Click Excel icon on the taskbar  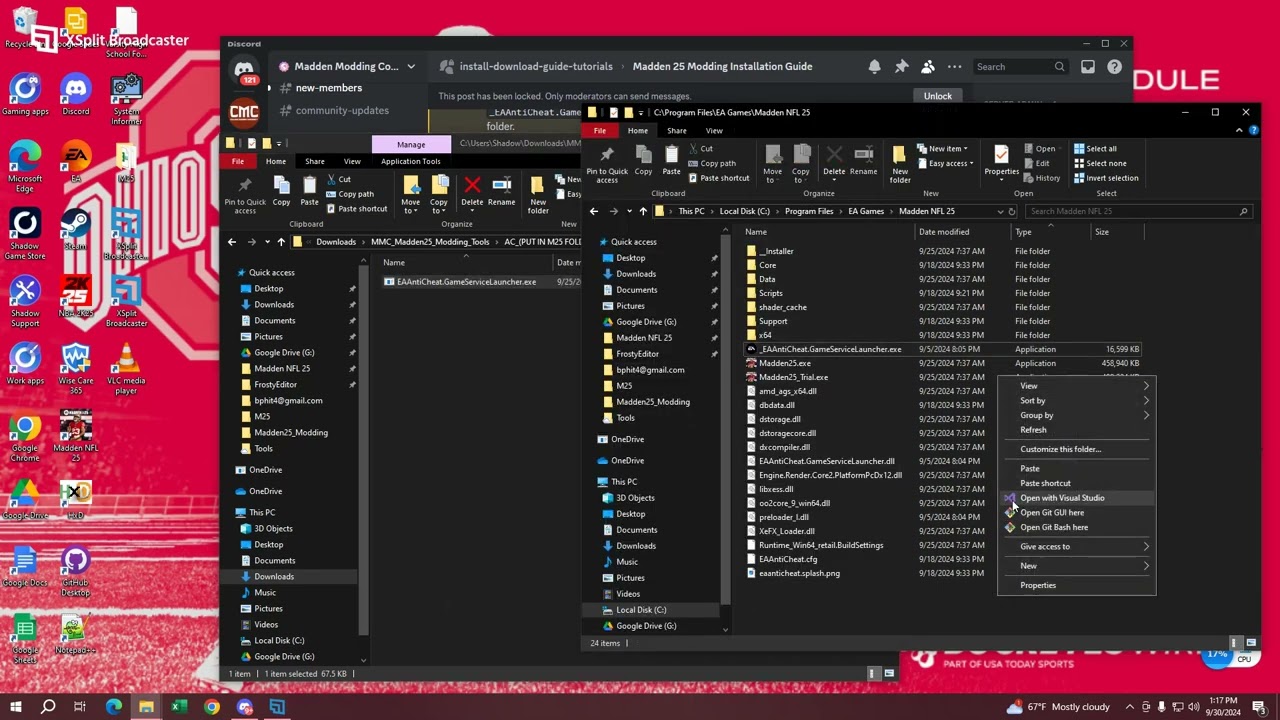click(x=179, y=707)
